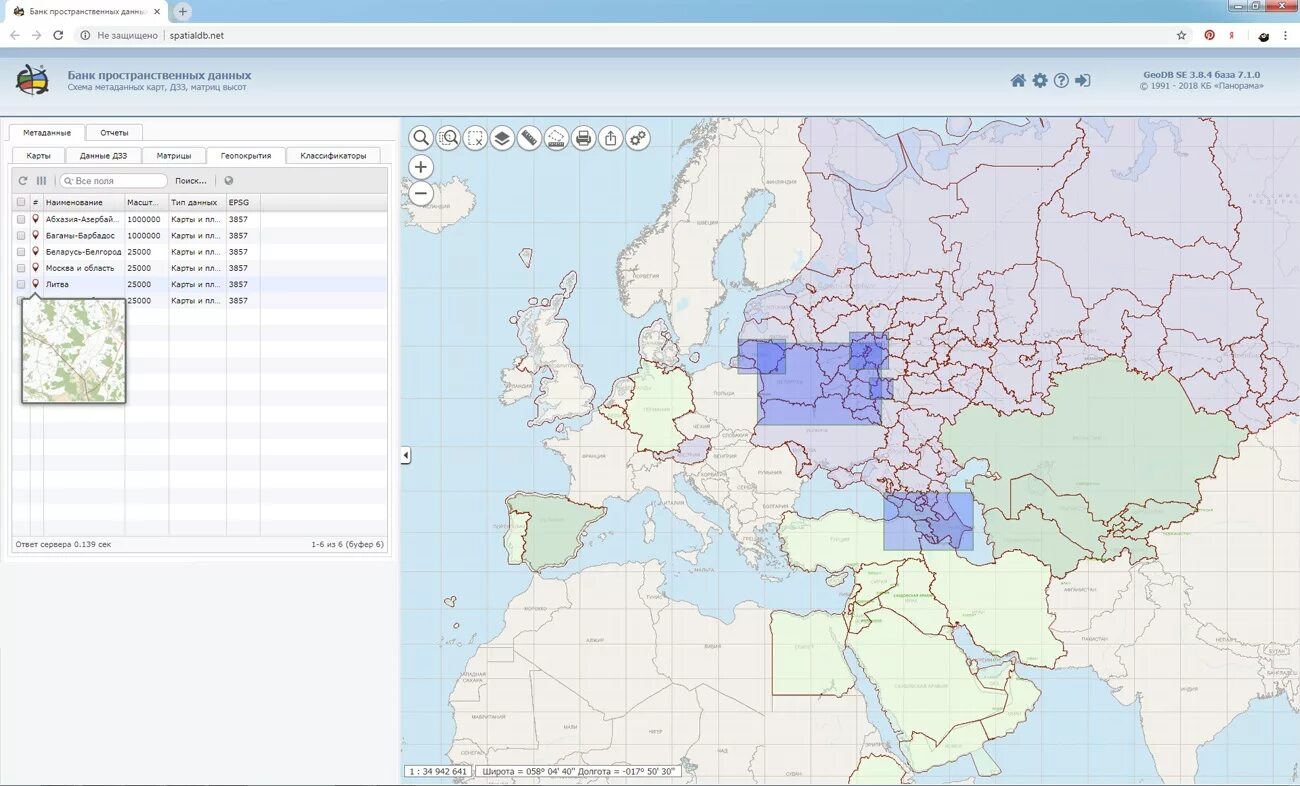Click map pin for Абхазия-Азербайджан row
The height and width of the screenshot is (786, 1300).
pos(35,219)
